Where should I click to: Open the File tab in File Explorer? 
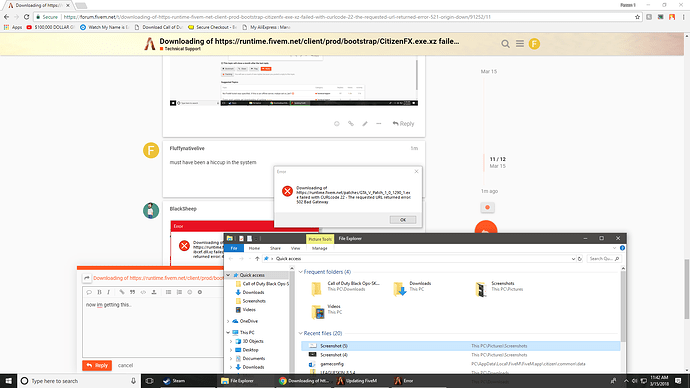(x=234, y=248)
